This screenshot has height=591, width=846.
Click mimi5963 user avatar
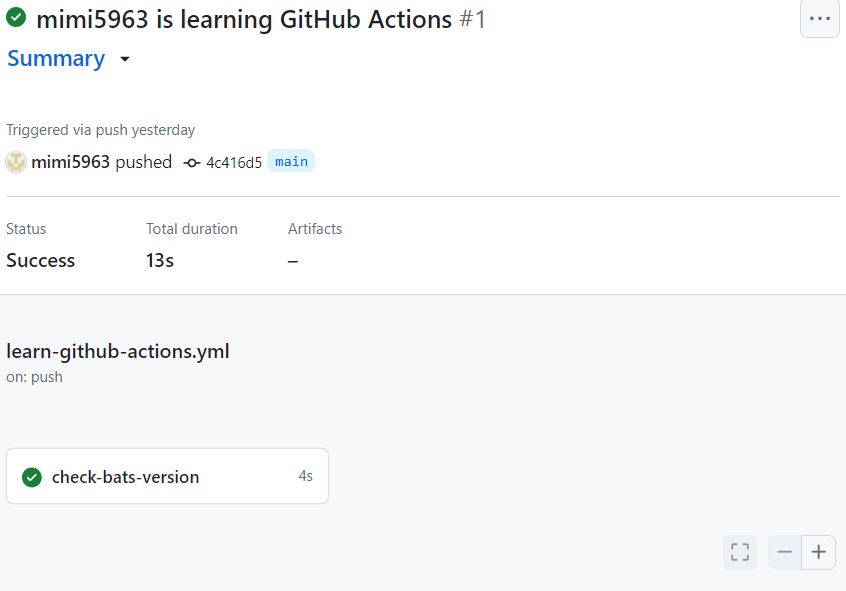coord(16,162)
